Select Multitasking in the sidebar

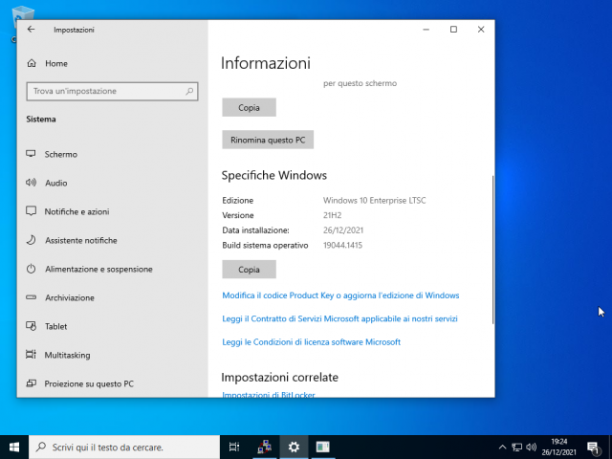point(67,355)
